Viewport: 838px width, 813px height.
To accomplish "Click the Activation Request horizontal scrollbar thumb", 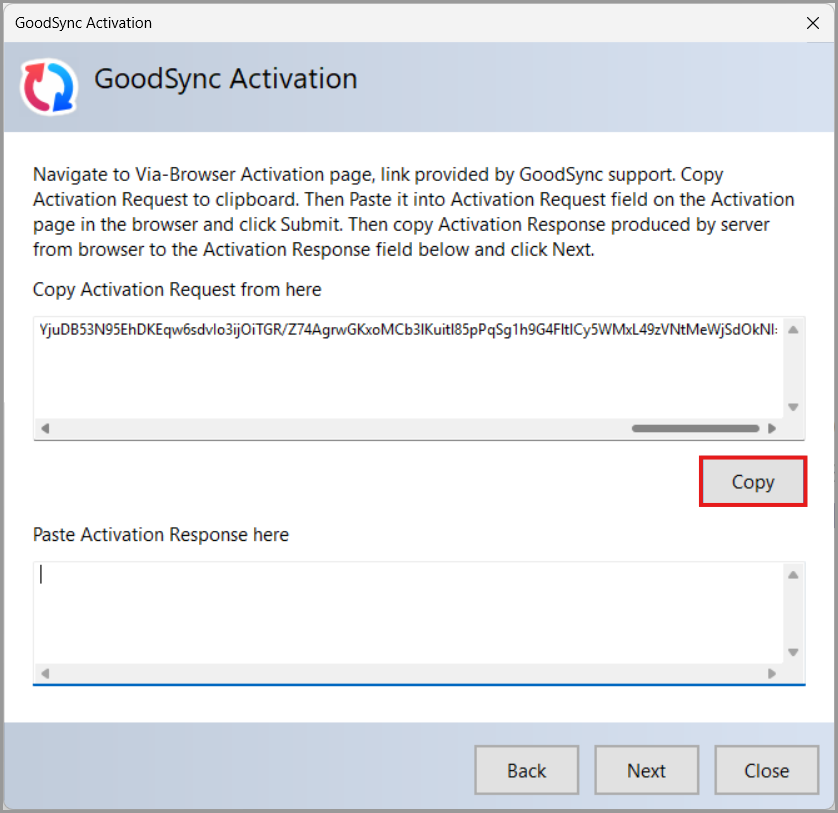I will pyautogui.click(x=695, y=428).
